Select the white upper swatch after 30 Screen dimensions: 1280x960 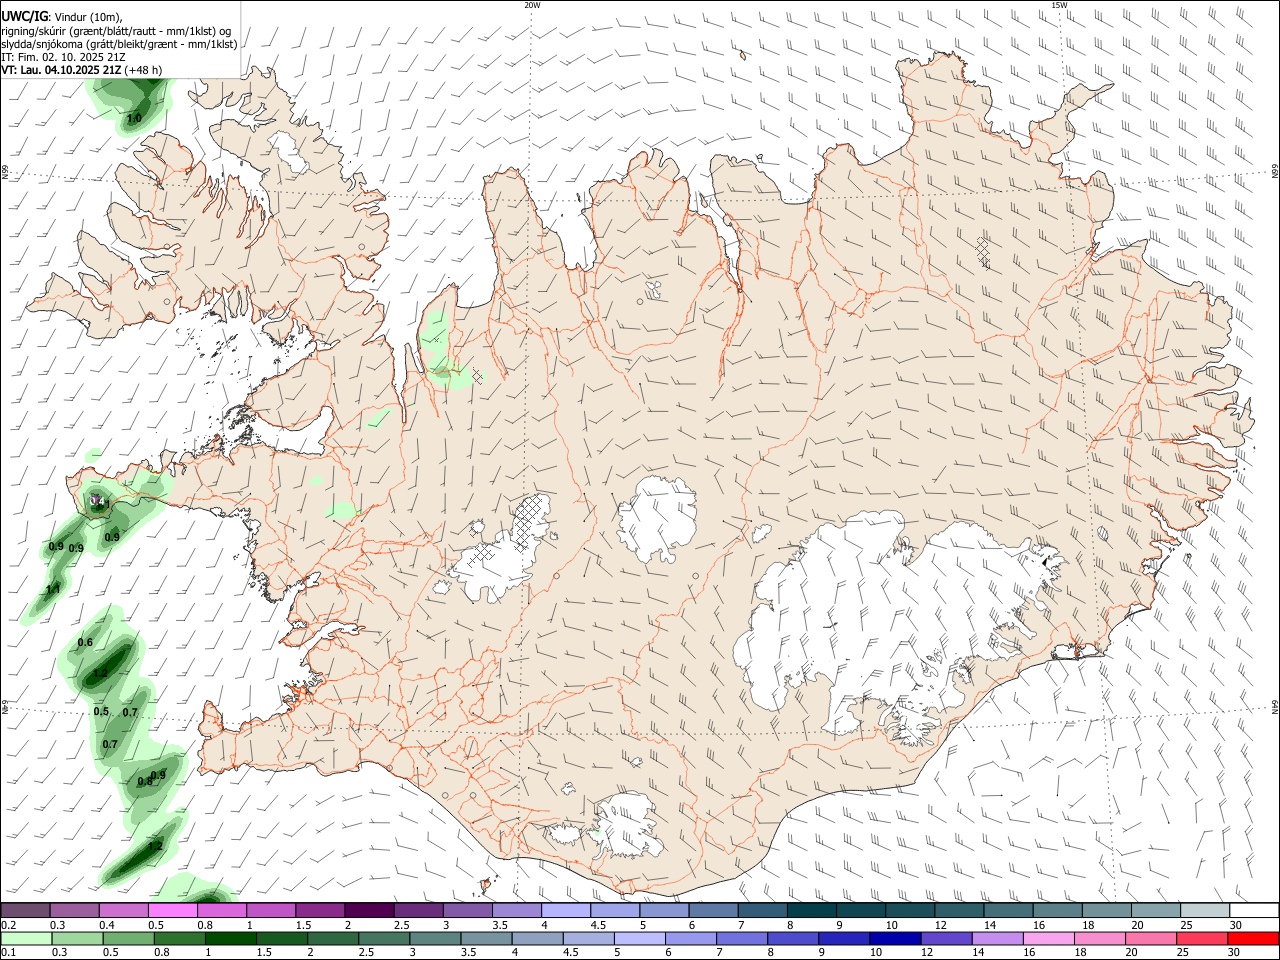click(1253, 910)
